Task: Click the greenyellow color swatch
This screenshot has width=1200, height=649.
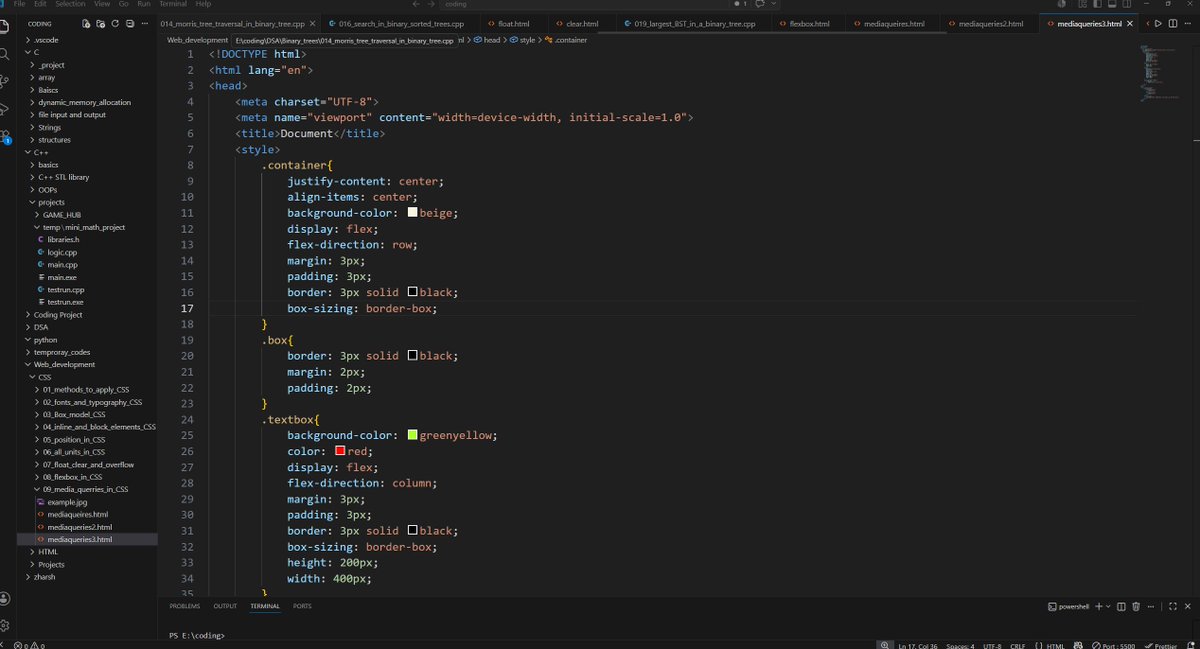Action: click(x=412, y=435)
